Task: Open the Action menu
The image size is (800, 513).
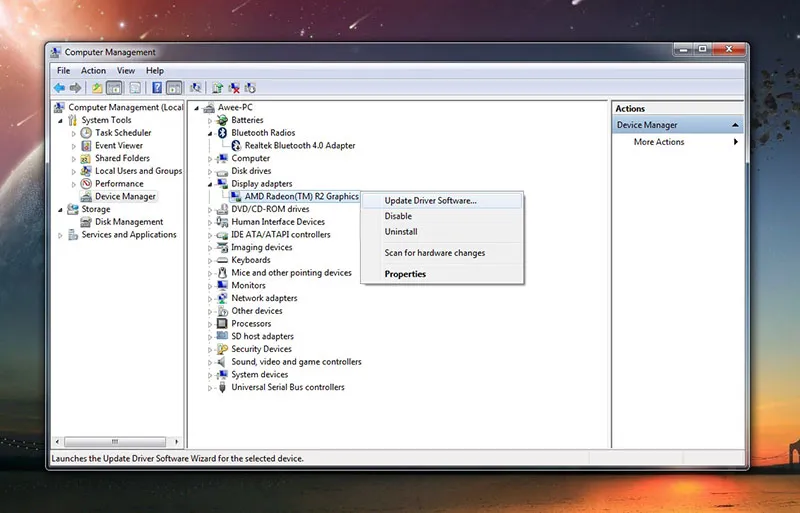Action: pyautogui.click(x=93, y=71)
